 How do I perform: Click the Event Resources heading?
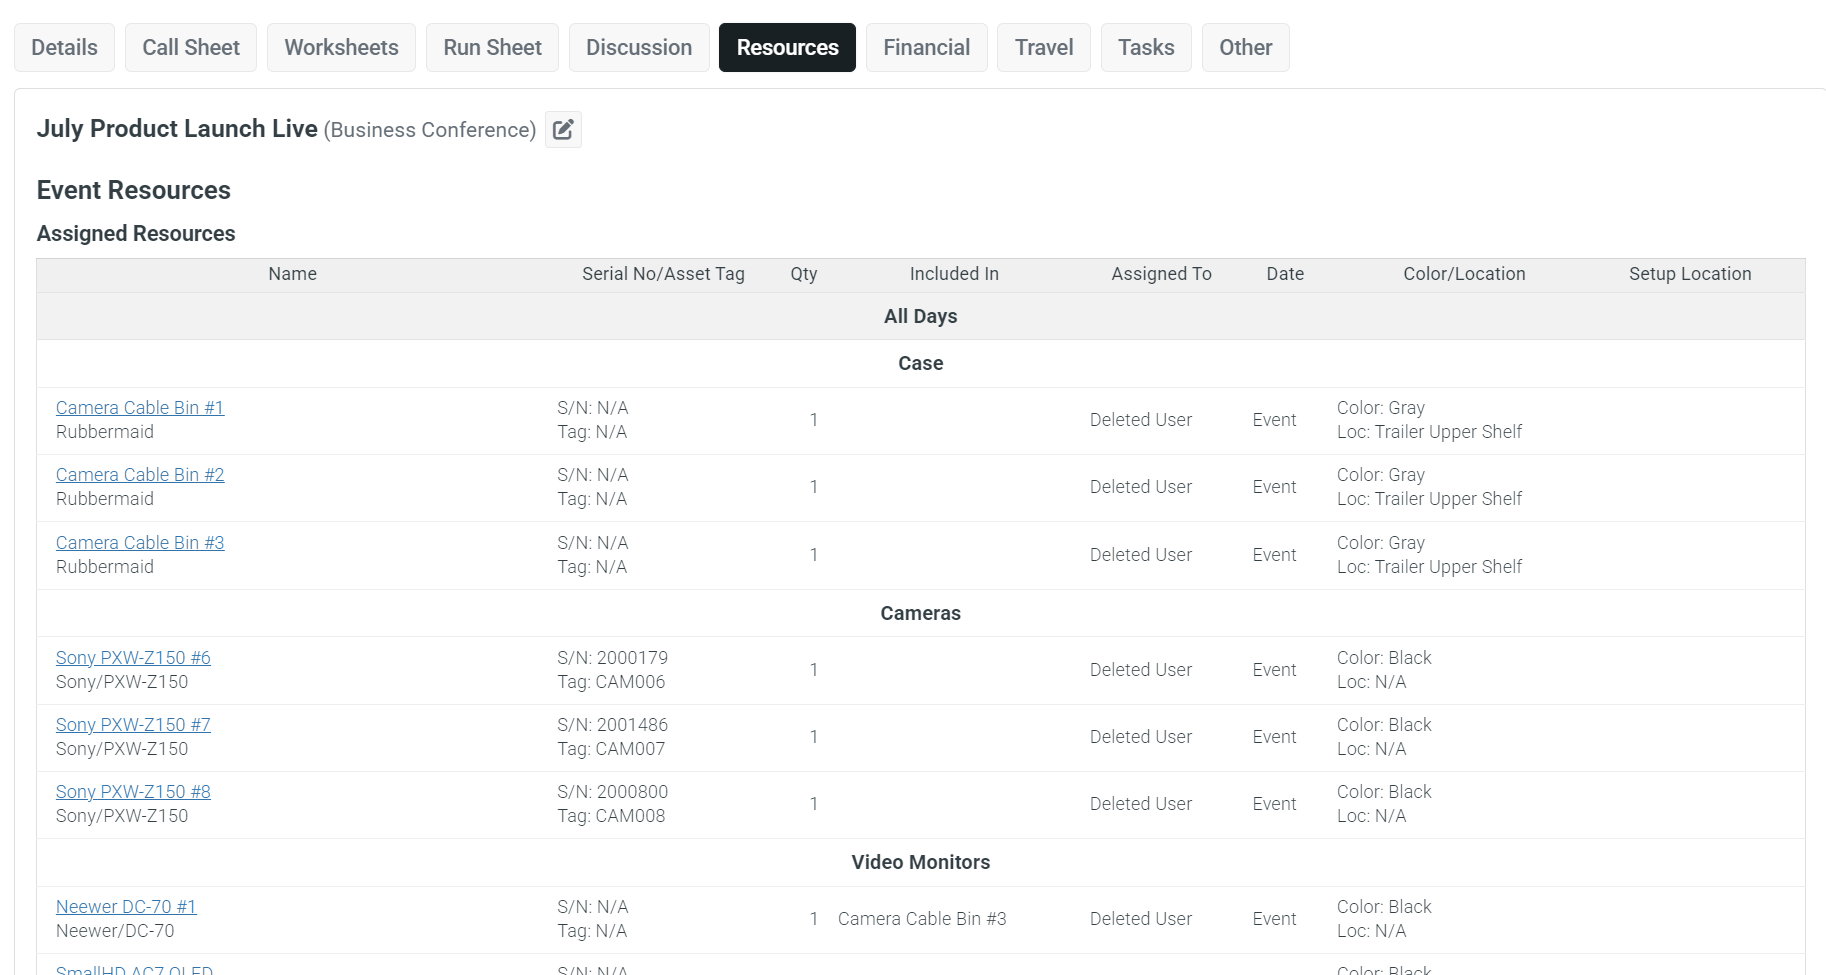pyautogui.click(x=134, y=190)
